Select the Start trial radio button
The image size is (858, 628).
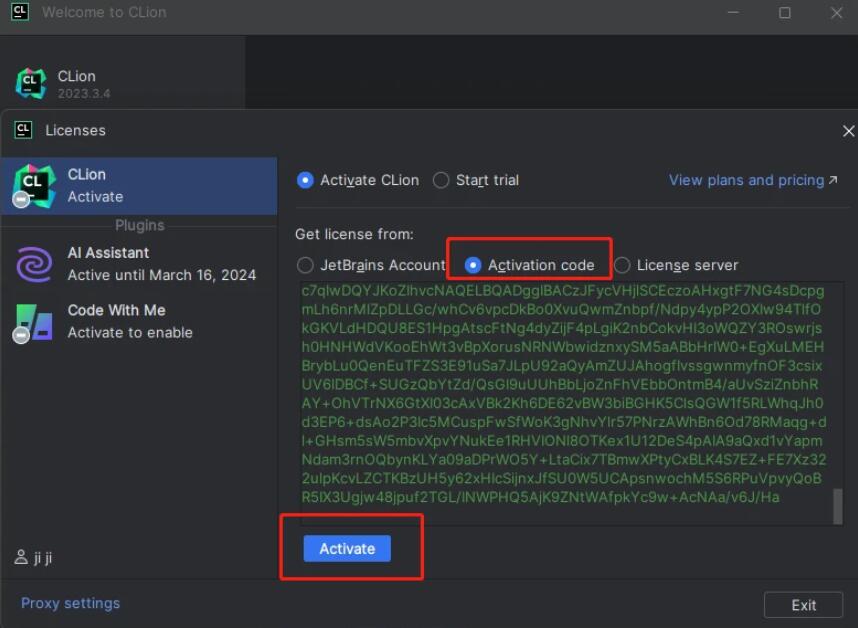(440, 180)
